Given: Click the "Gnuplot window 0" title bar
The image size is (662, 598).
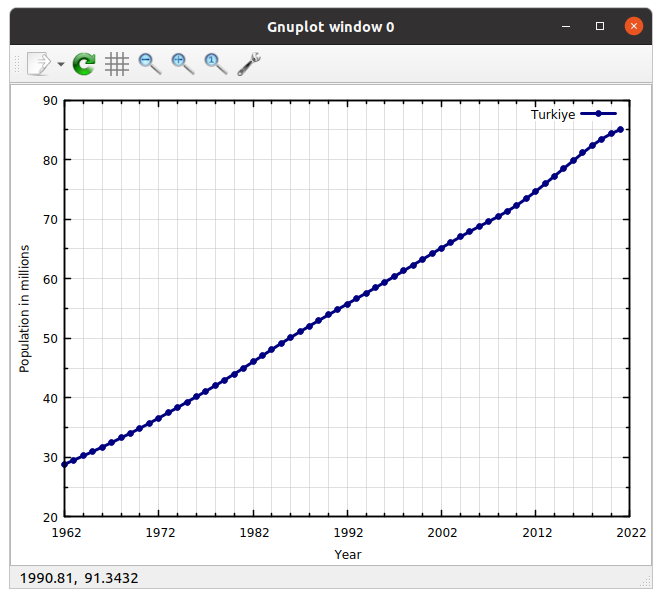Looking at the screenshot, I should (x=330, y=27).
